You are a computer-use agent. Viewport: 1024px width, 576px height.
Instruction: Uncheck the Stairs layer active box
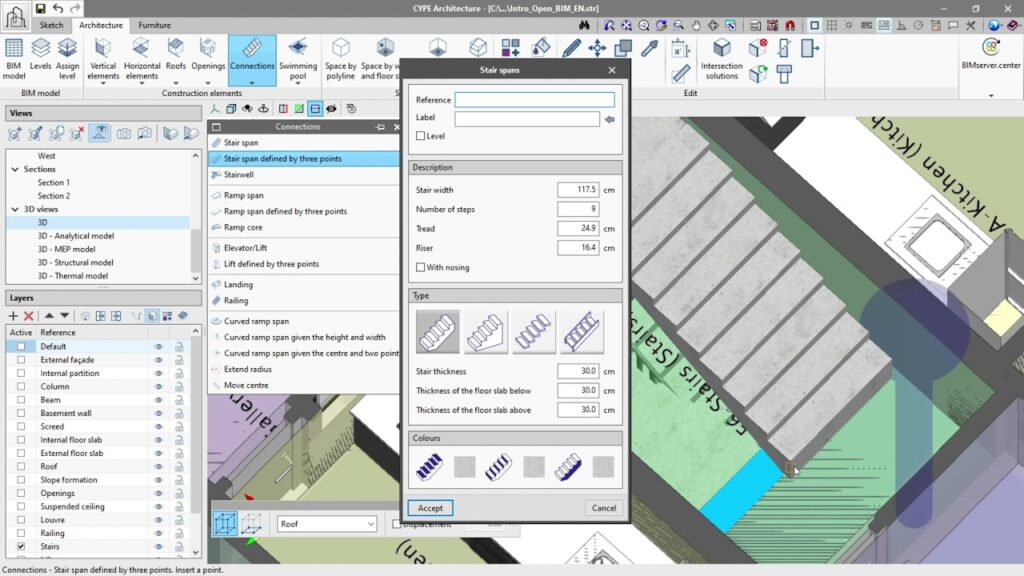[x=21, y=547]
